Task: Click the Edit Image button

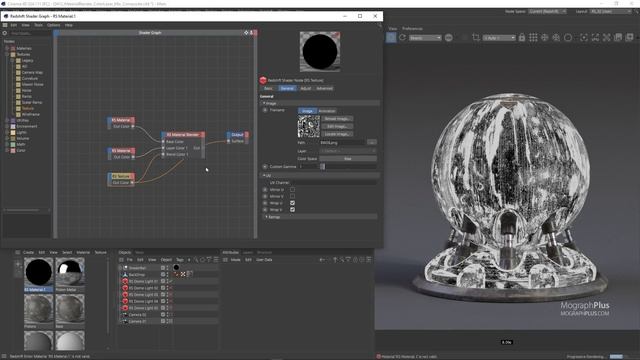Action: [337, 126]
